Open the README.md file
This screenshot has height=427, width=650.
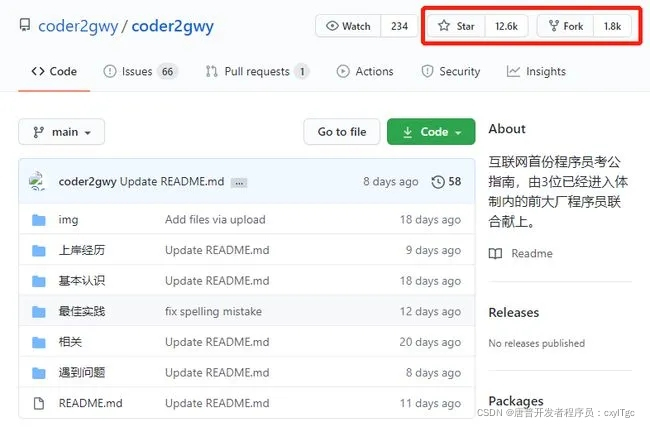click(x=90, y=403)
